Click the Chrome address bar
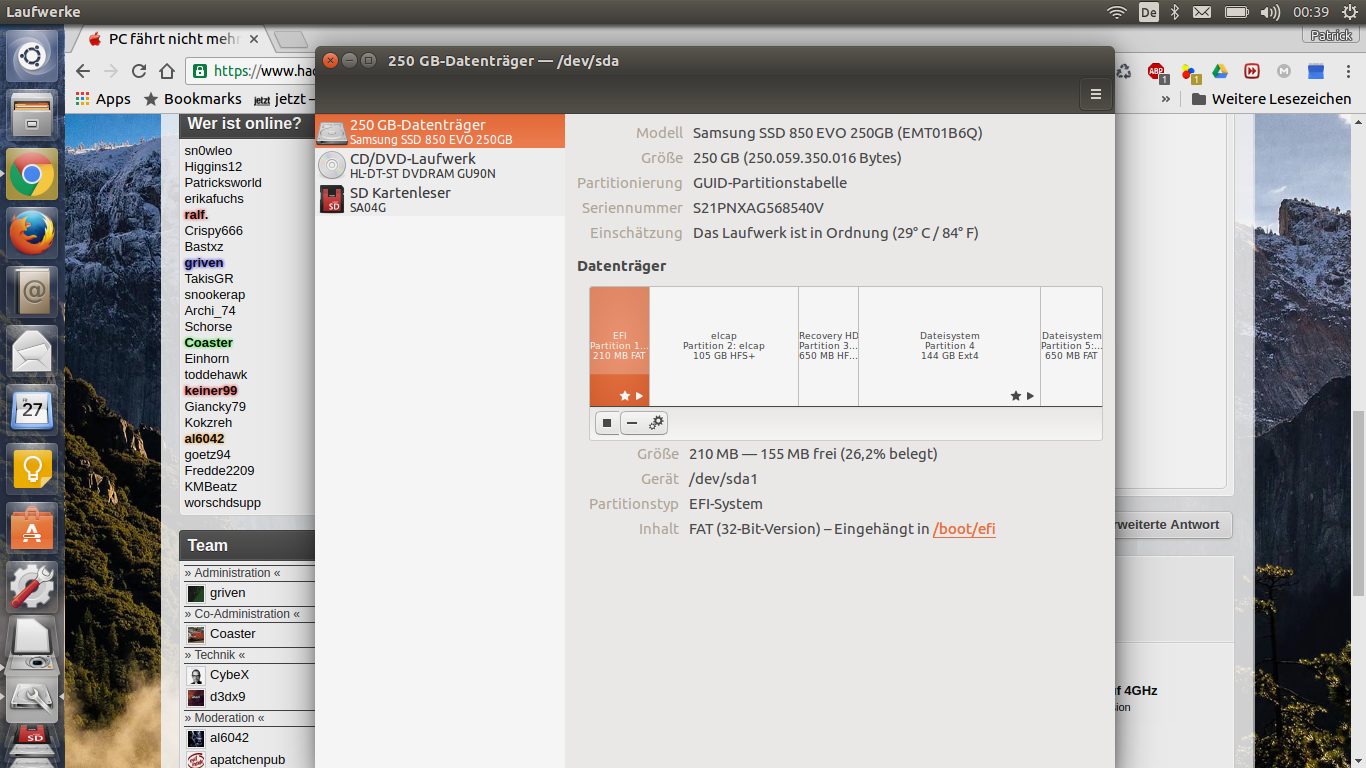1366x768 pixels. click(x=255, y=71)
